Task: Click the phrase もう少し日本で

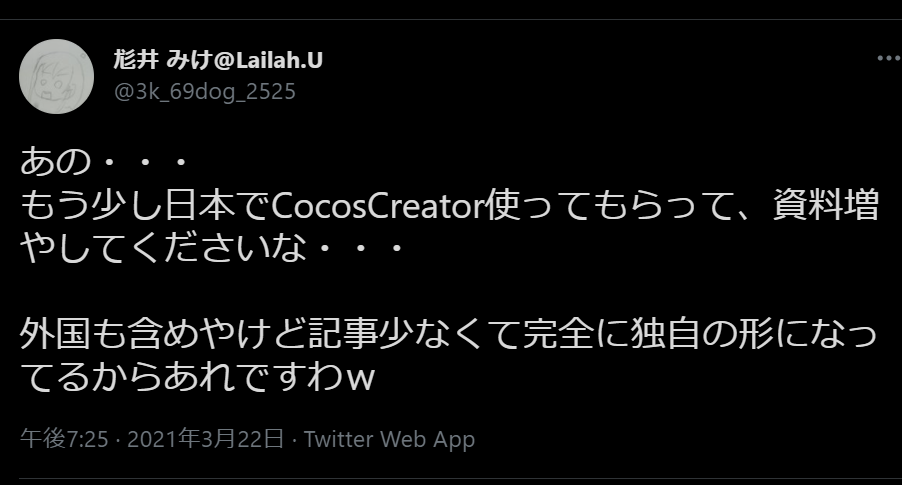Action: click(x=146, y=206)
